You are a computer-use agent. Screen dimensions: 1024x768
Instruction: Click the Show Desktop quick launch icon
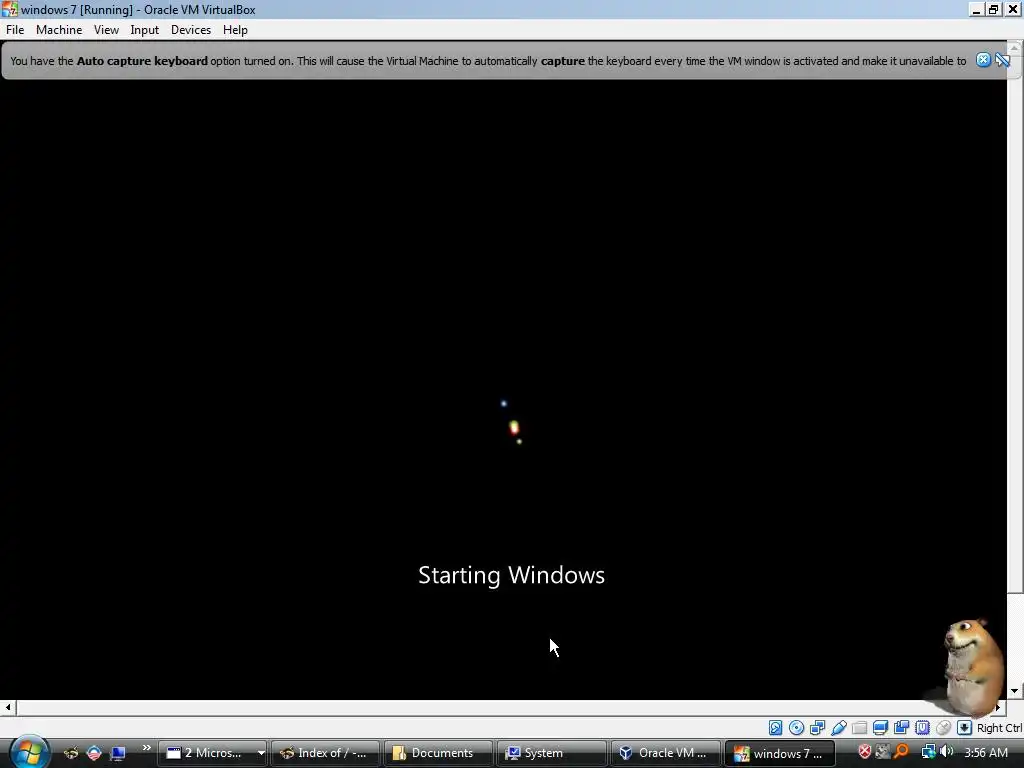[118, 753]
